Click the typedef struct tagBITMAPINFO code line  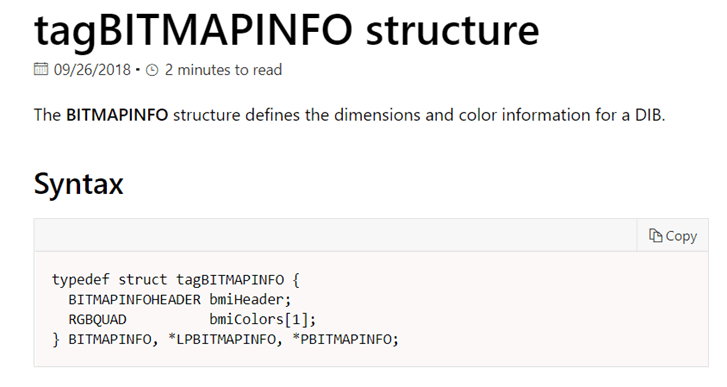point(176,280)
